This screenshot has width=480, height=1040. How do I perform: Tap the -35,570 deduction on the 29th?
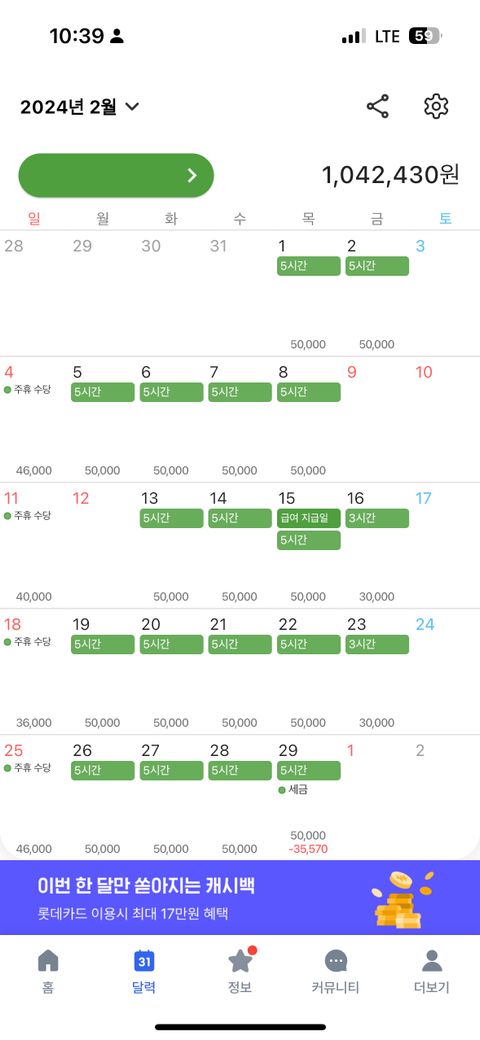308,848
